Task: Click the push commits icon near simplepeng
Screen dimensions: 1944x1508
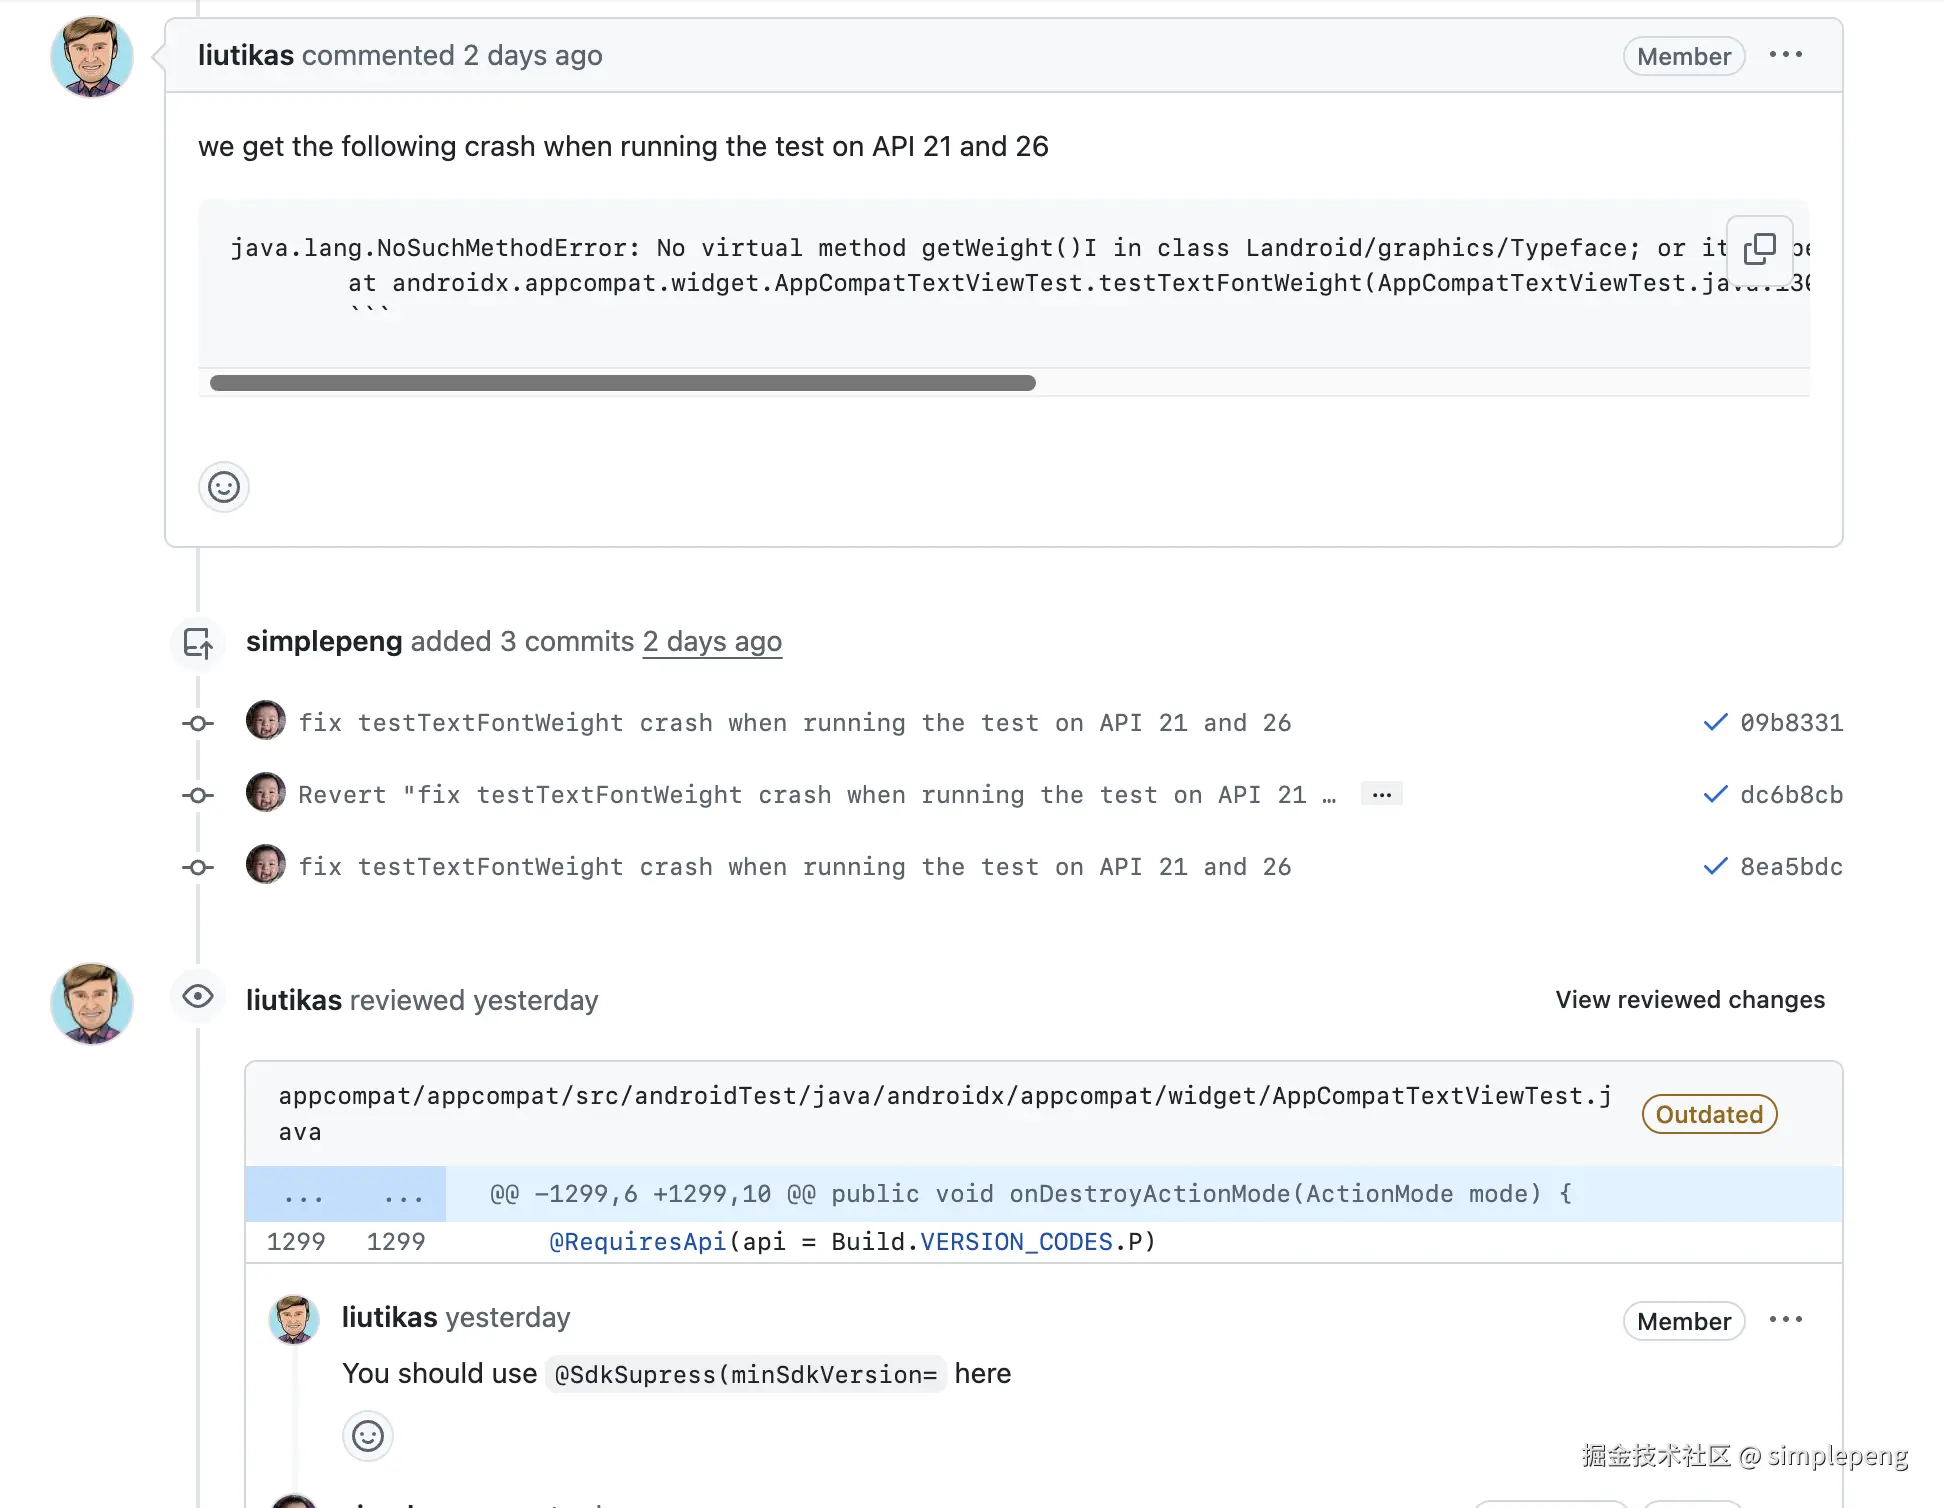Action: pos(198,643)
